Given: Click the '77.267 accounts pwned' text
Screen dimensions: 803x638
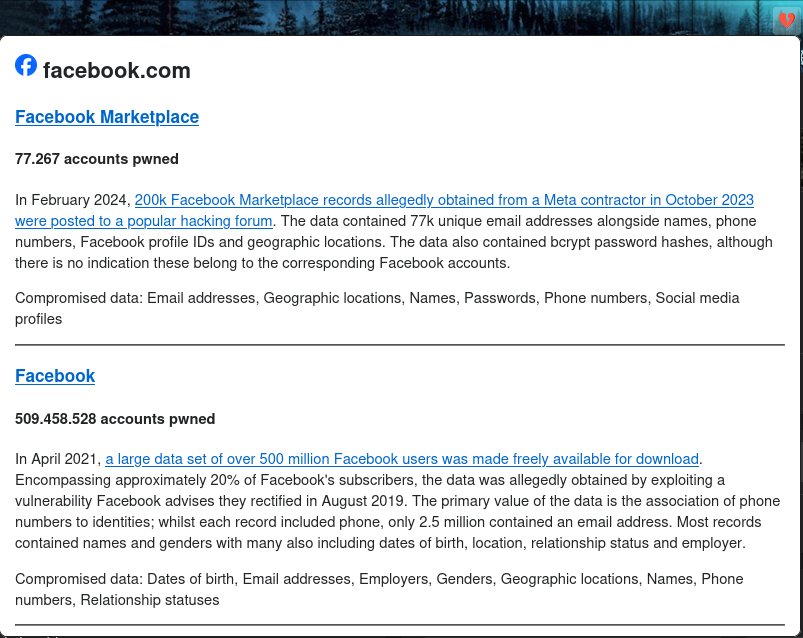Looking at the screenshot, I should pos(97,159).
